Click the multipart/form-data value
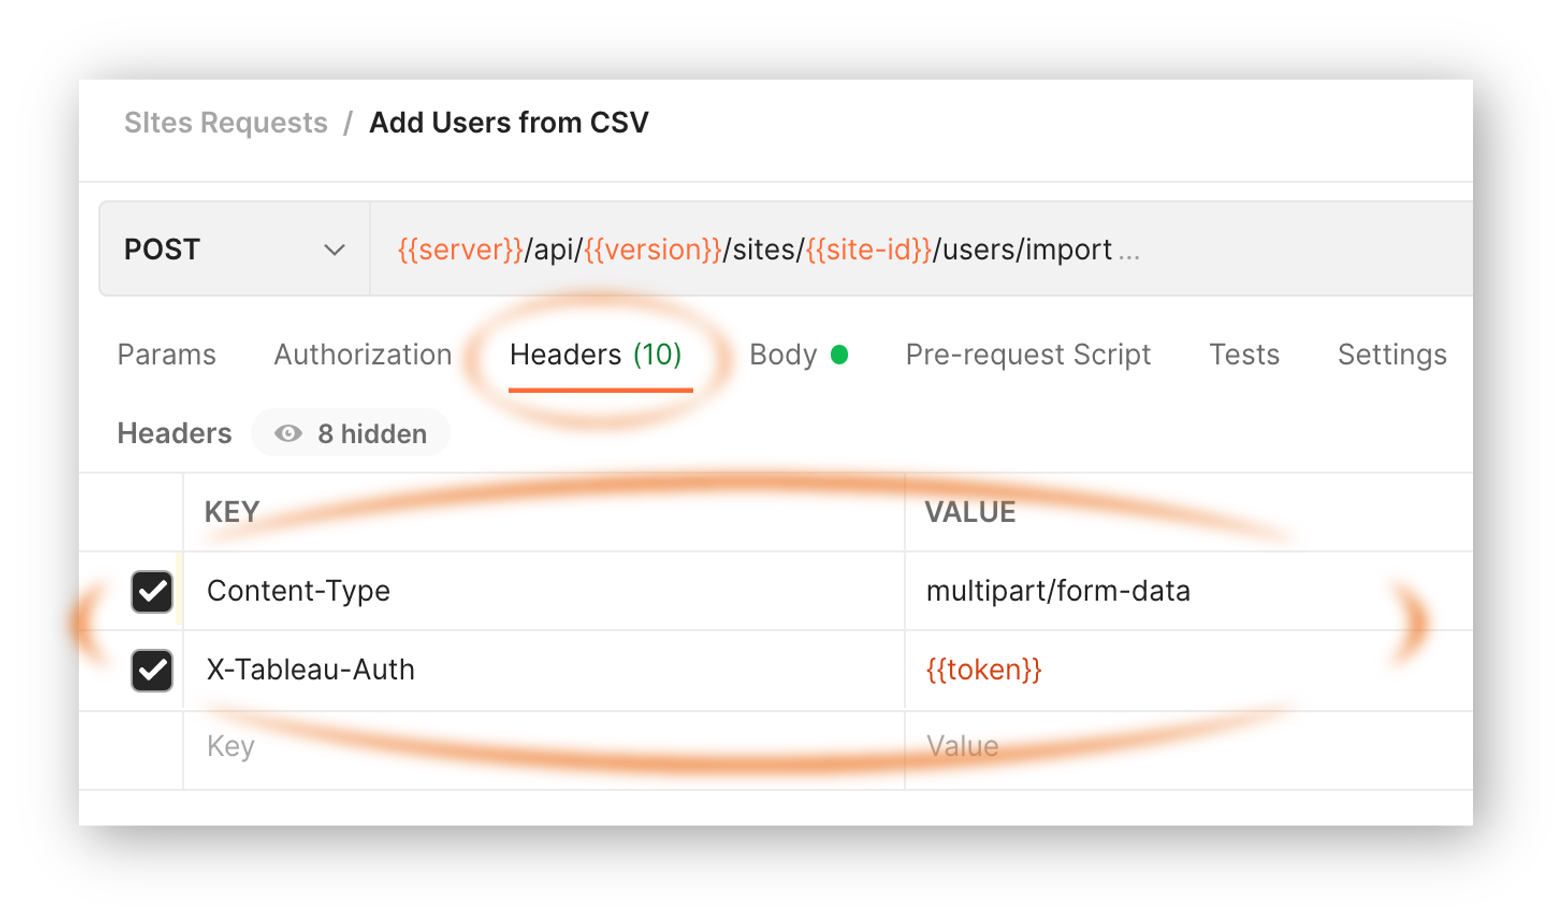The image size is (1567, 921). (1058, 591)
